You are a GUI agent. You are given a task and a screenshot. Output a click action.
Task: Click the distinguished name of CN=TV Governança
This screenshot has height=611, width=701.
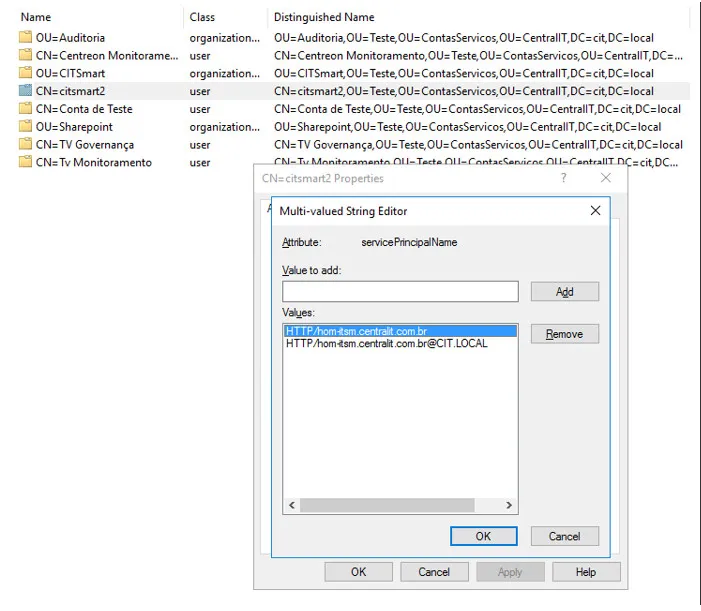(478, 145)
